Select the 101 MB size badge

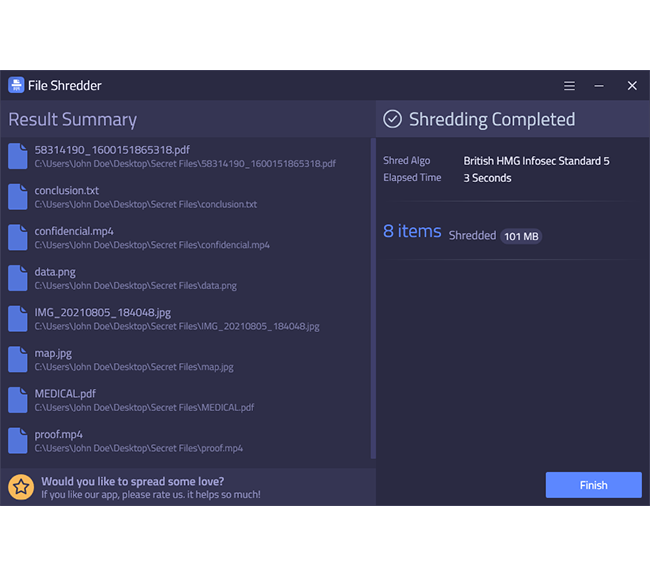[x=521, y=236]
